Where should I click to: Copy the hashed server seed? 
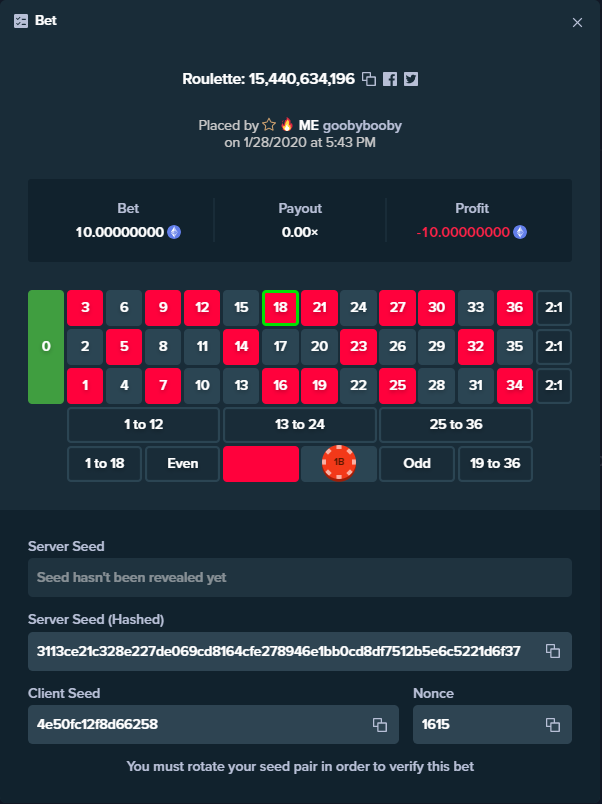(552, 651)
